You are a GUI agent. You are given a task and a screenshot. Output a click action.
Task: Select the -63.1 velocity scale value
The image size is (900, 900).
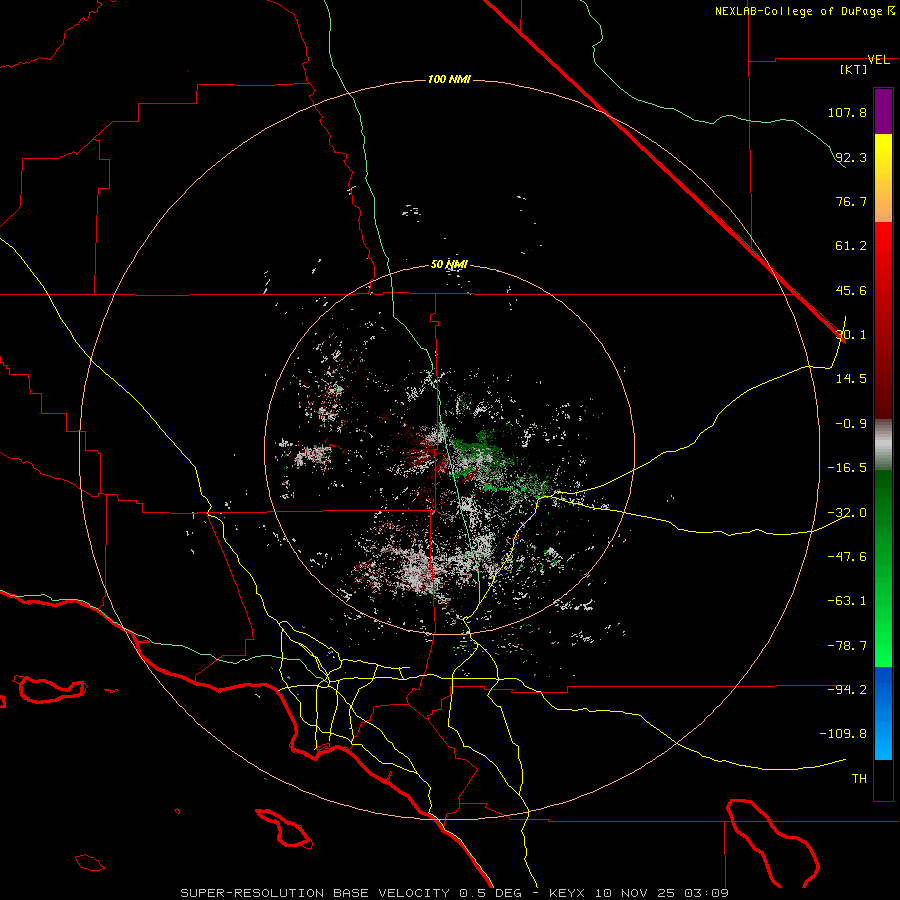(x=847, y=601)
